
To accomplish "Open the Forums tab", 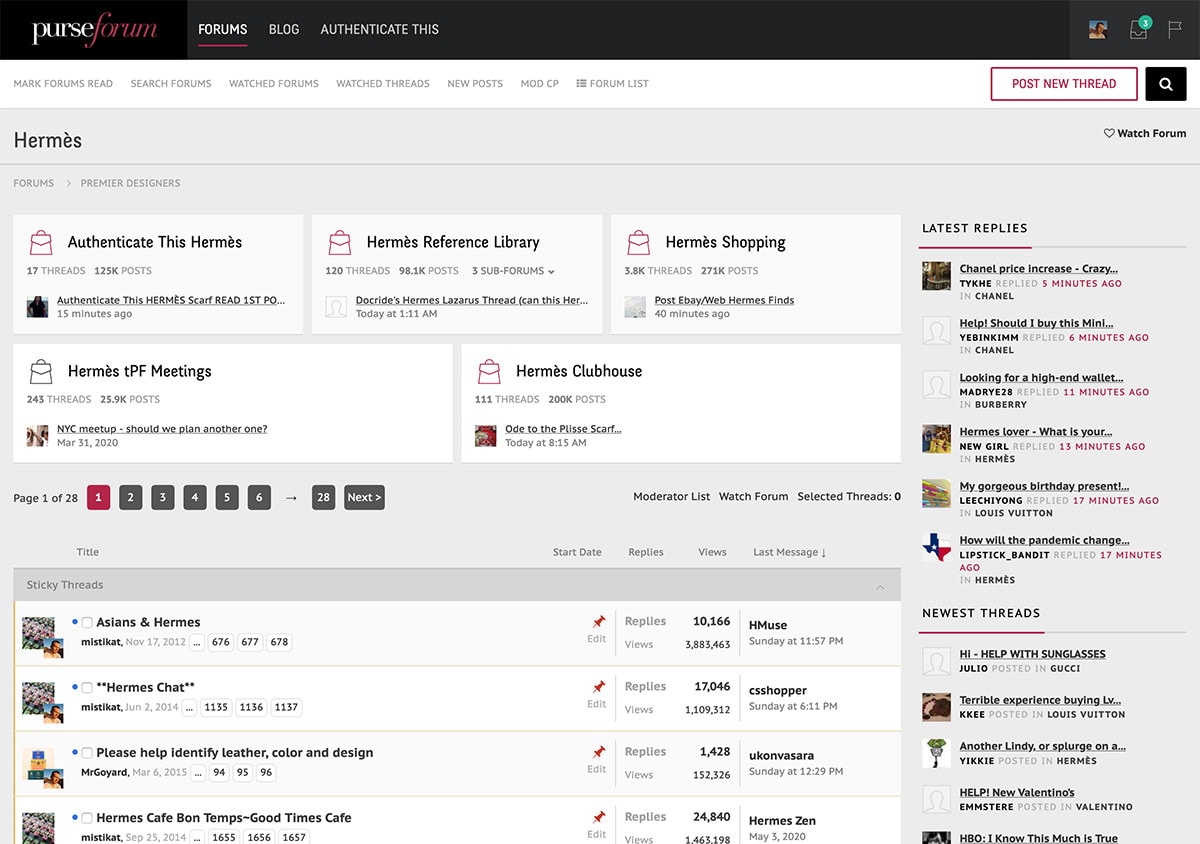I will 223,30.
